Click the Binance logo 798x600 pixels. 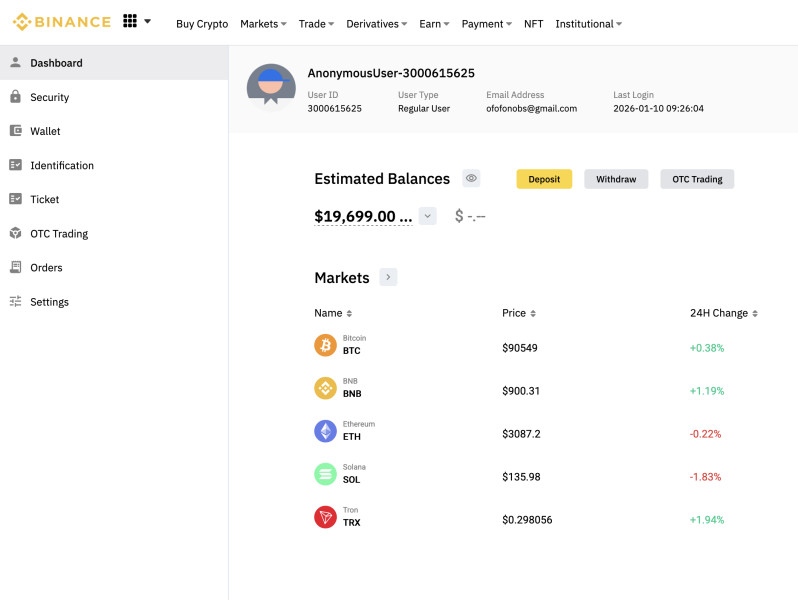pyautogui.click(x=61, y=22)
